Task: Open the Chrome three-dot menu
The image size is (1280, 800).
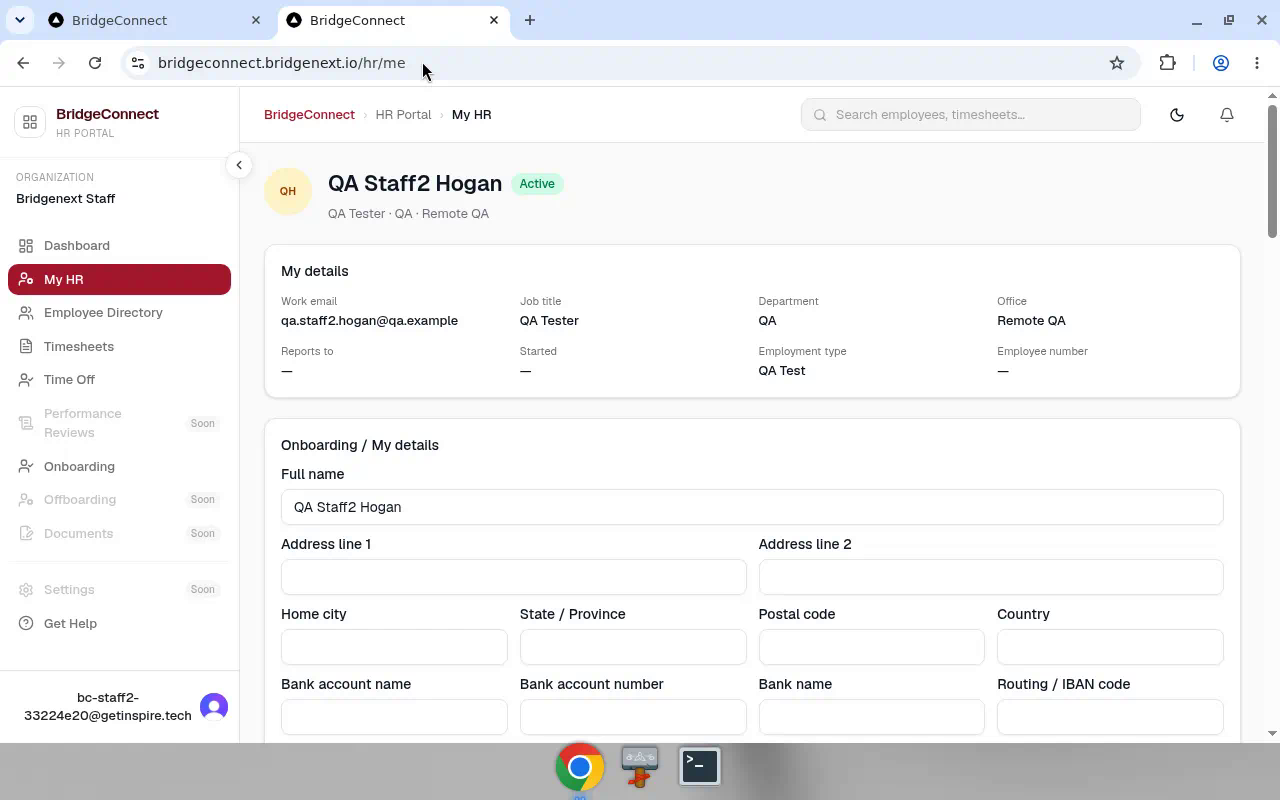Action: 1257,63
